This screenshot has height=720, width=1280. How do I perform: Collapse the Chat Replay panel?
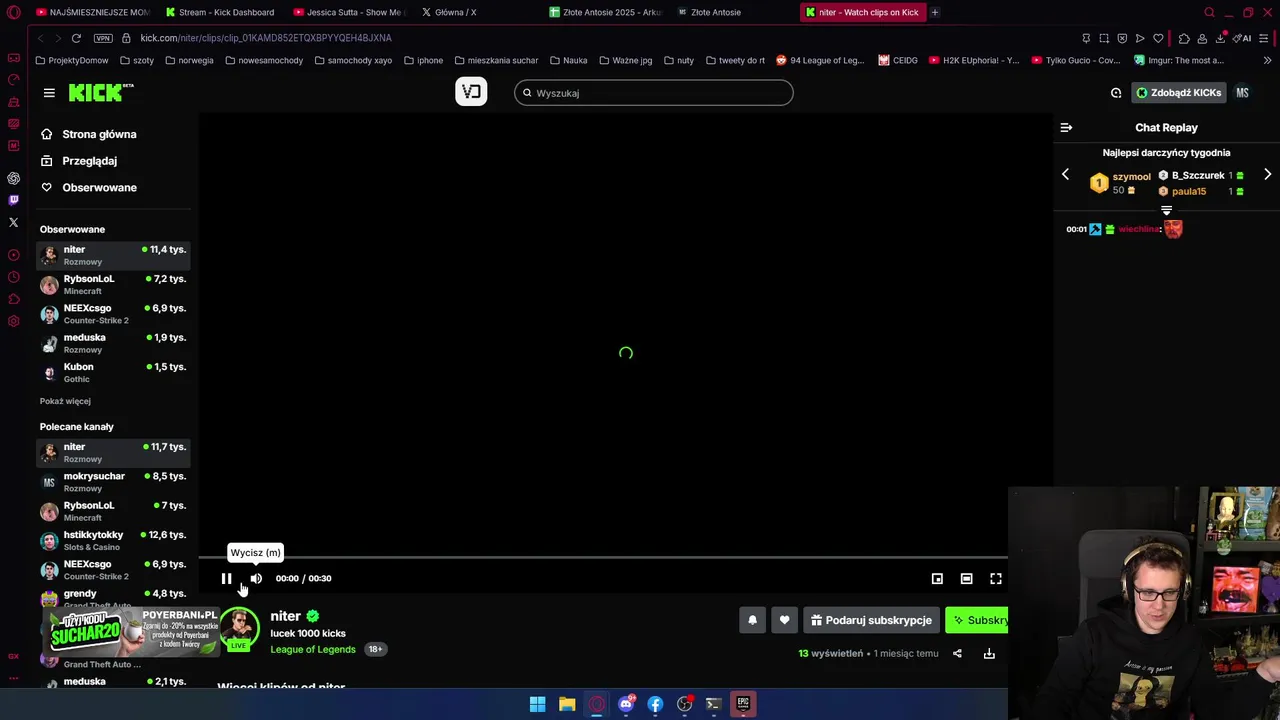coord(1066,127)
